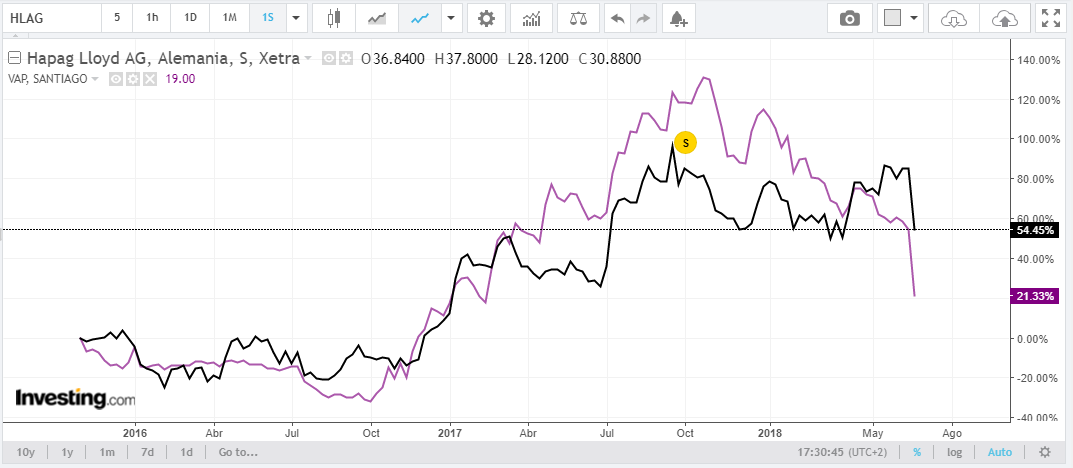1073x468 pixels.
Task: Expand the chart style dropdown arrow
Action: click(x=451, y=18)
